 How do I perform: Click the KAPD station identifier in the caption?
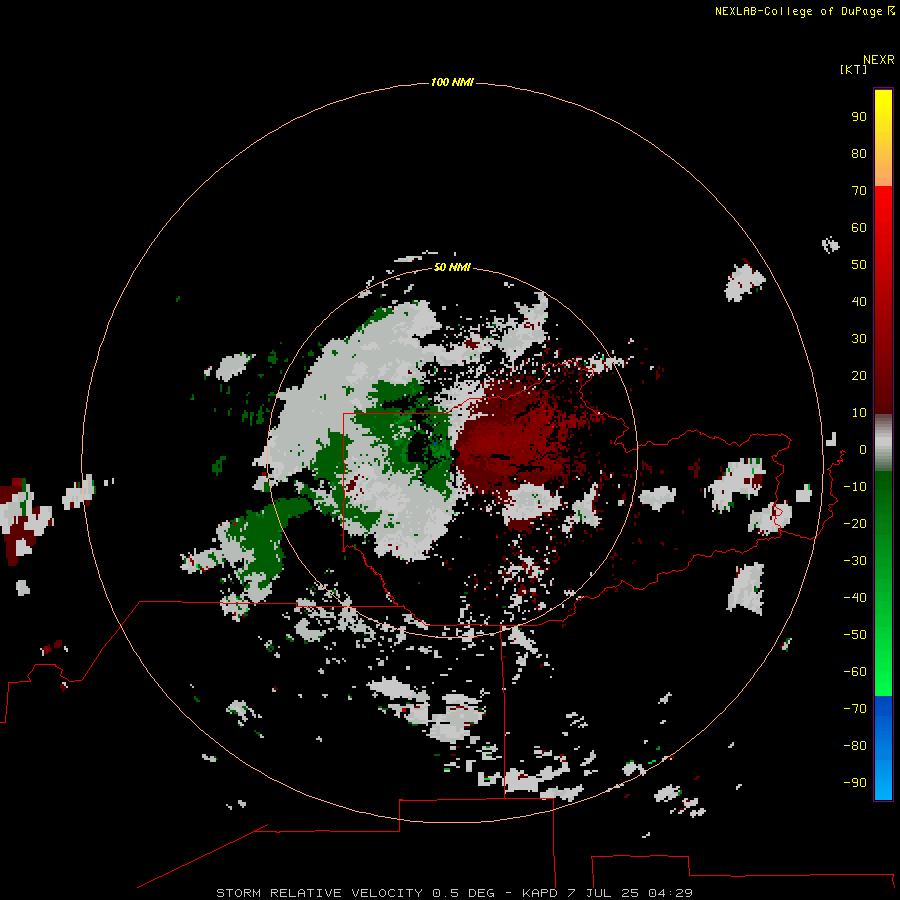[x=539, y=893]
